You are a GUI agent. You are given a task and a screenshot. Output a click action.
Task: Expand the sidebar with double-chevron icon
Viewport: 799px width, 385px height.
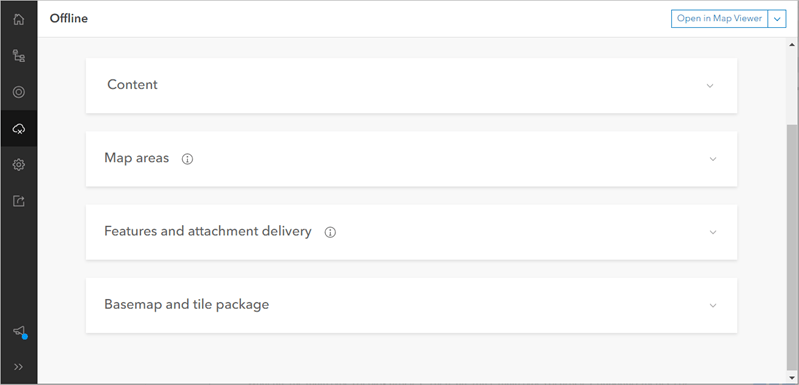[x=19, y=367]
